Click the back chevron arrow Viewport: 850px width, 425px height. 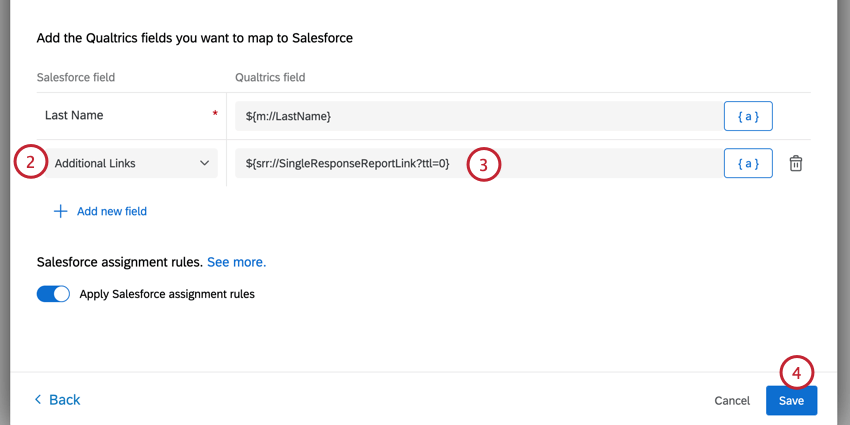click(38, 400)
